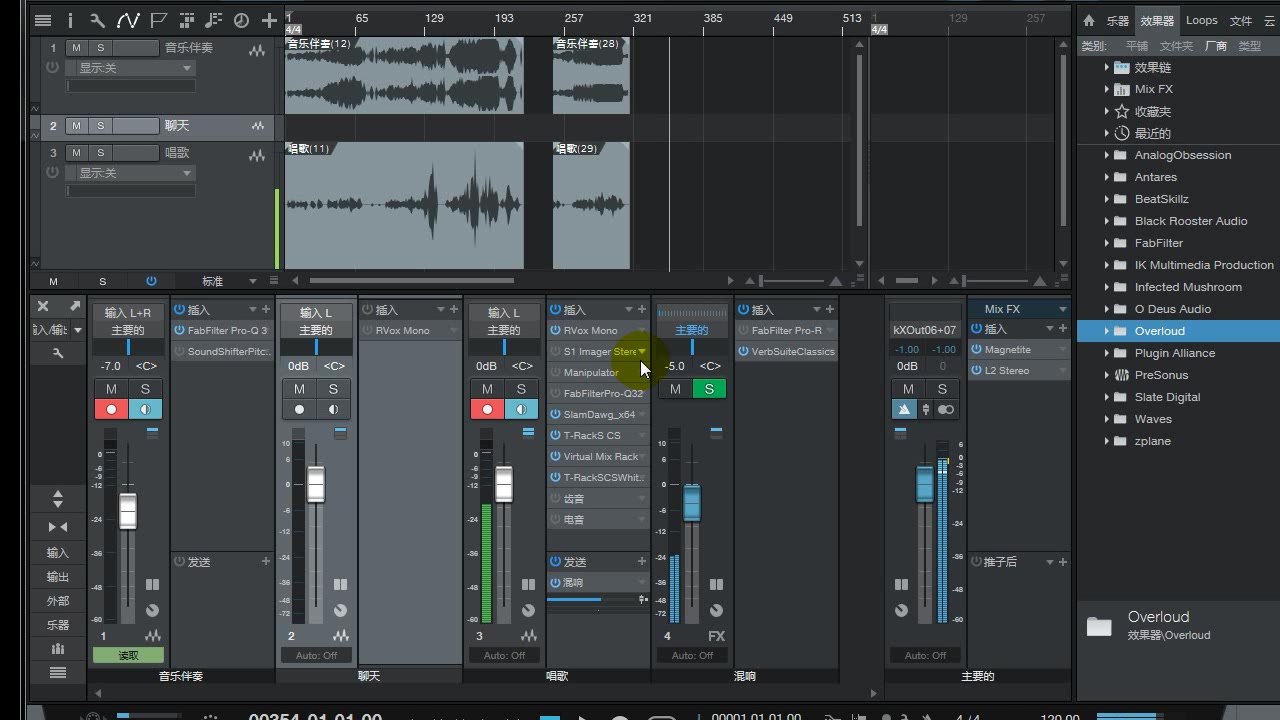Open the Mix FX dropdown

(x=1018, y=309)
